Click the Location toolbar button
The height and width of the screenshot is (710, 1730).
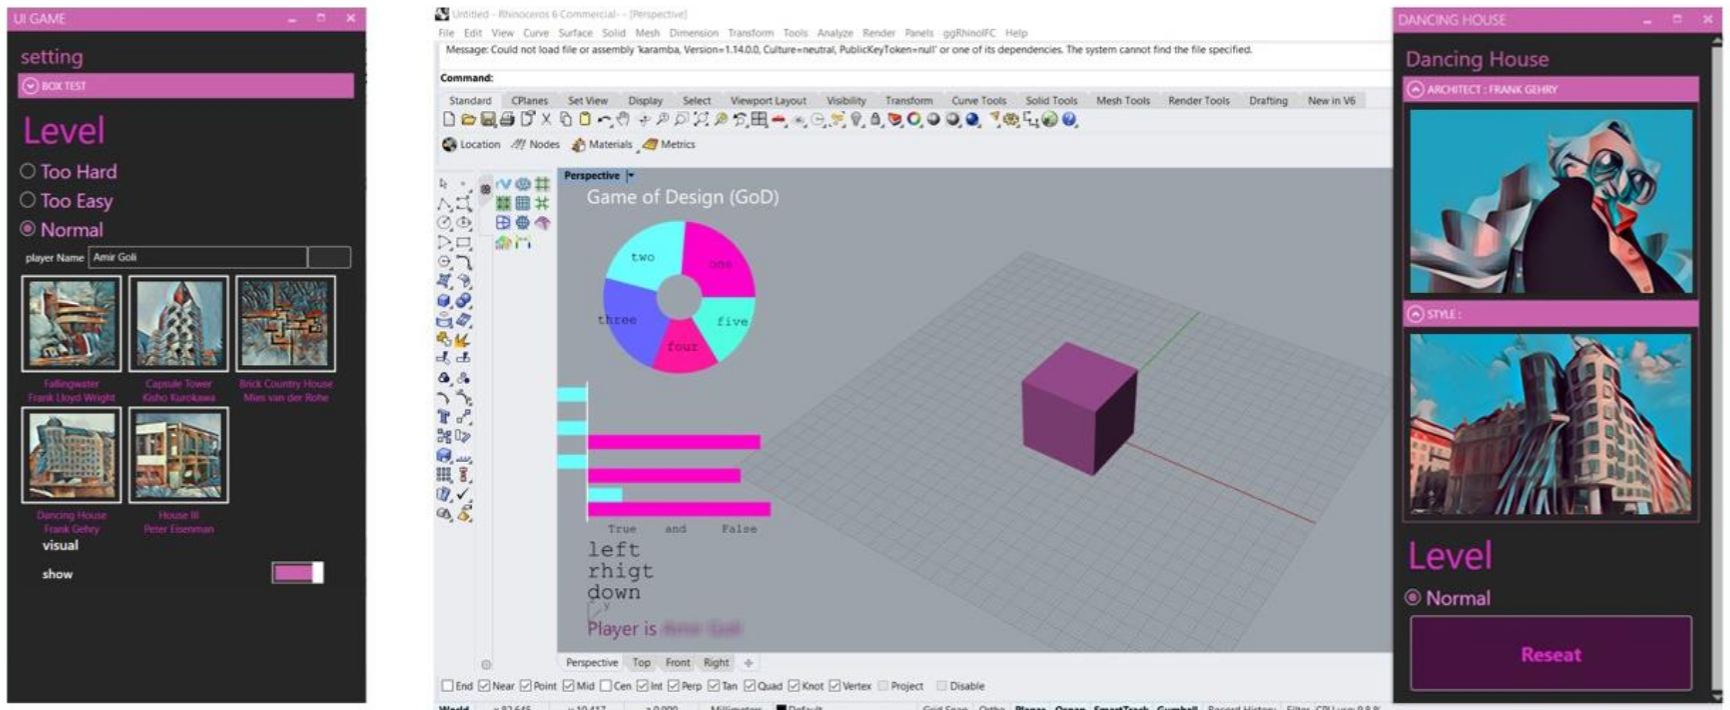click(471, 144)
